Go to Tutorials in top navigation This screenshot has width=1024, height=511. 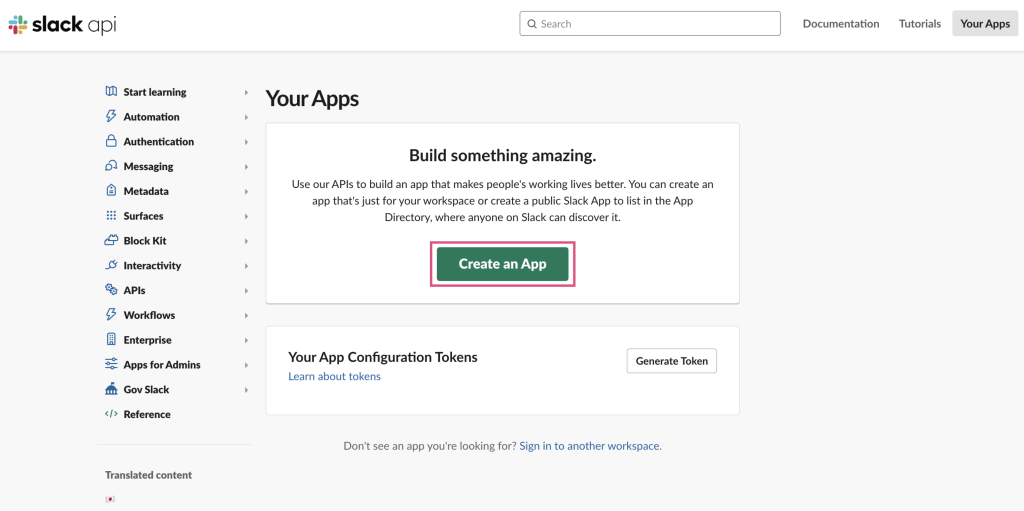tap(919, 24)
